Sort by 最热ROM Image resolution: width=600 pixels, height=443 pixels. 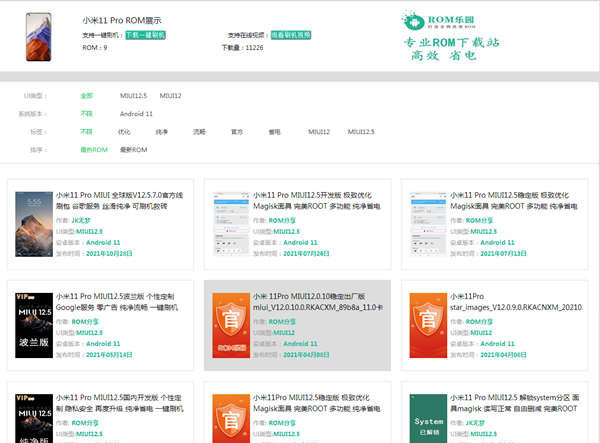click(x=94, y=150)
